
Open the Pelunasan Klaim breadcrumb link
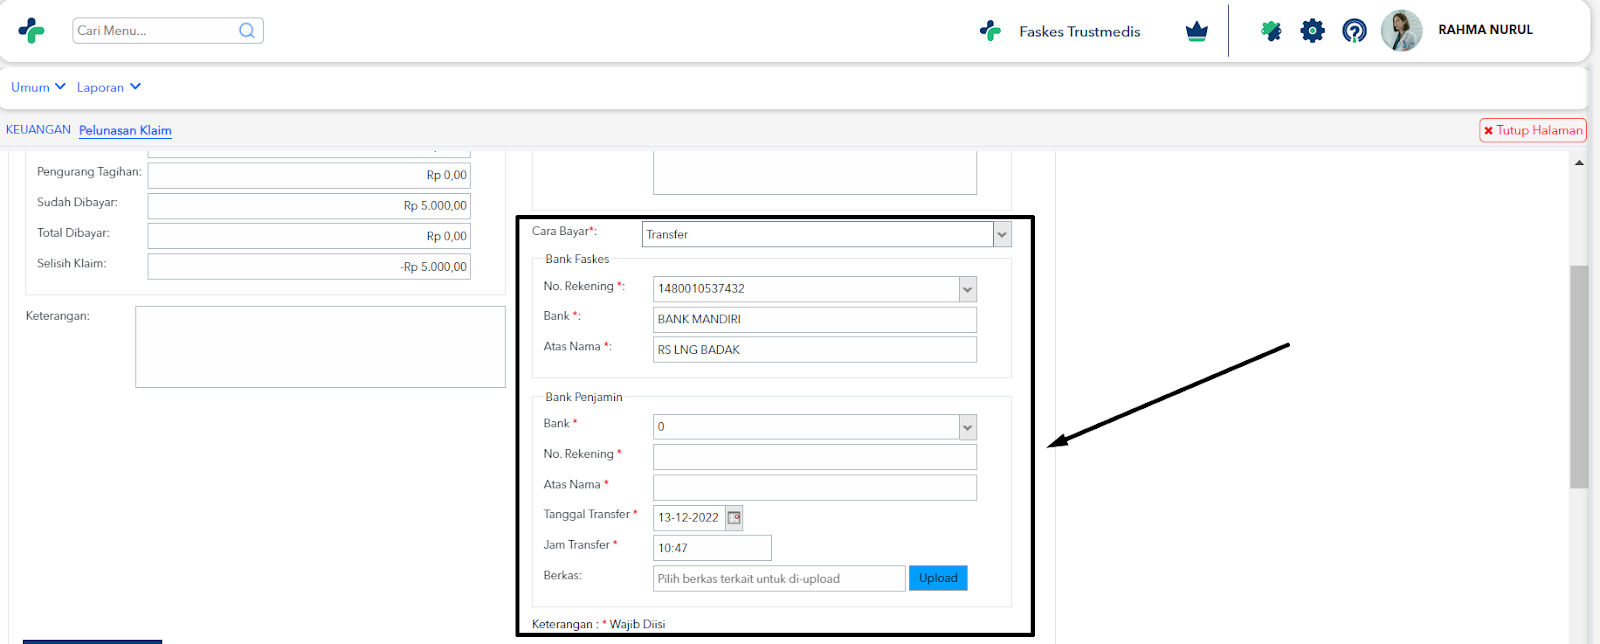[125, 130]
